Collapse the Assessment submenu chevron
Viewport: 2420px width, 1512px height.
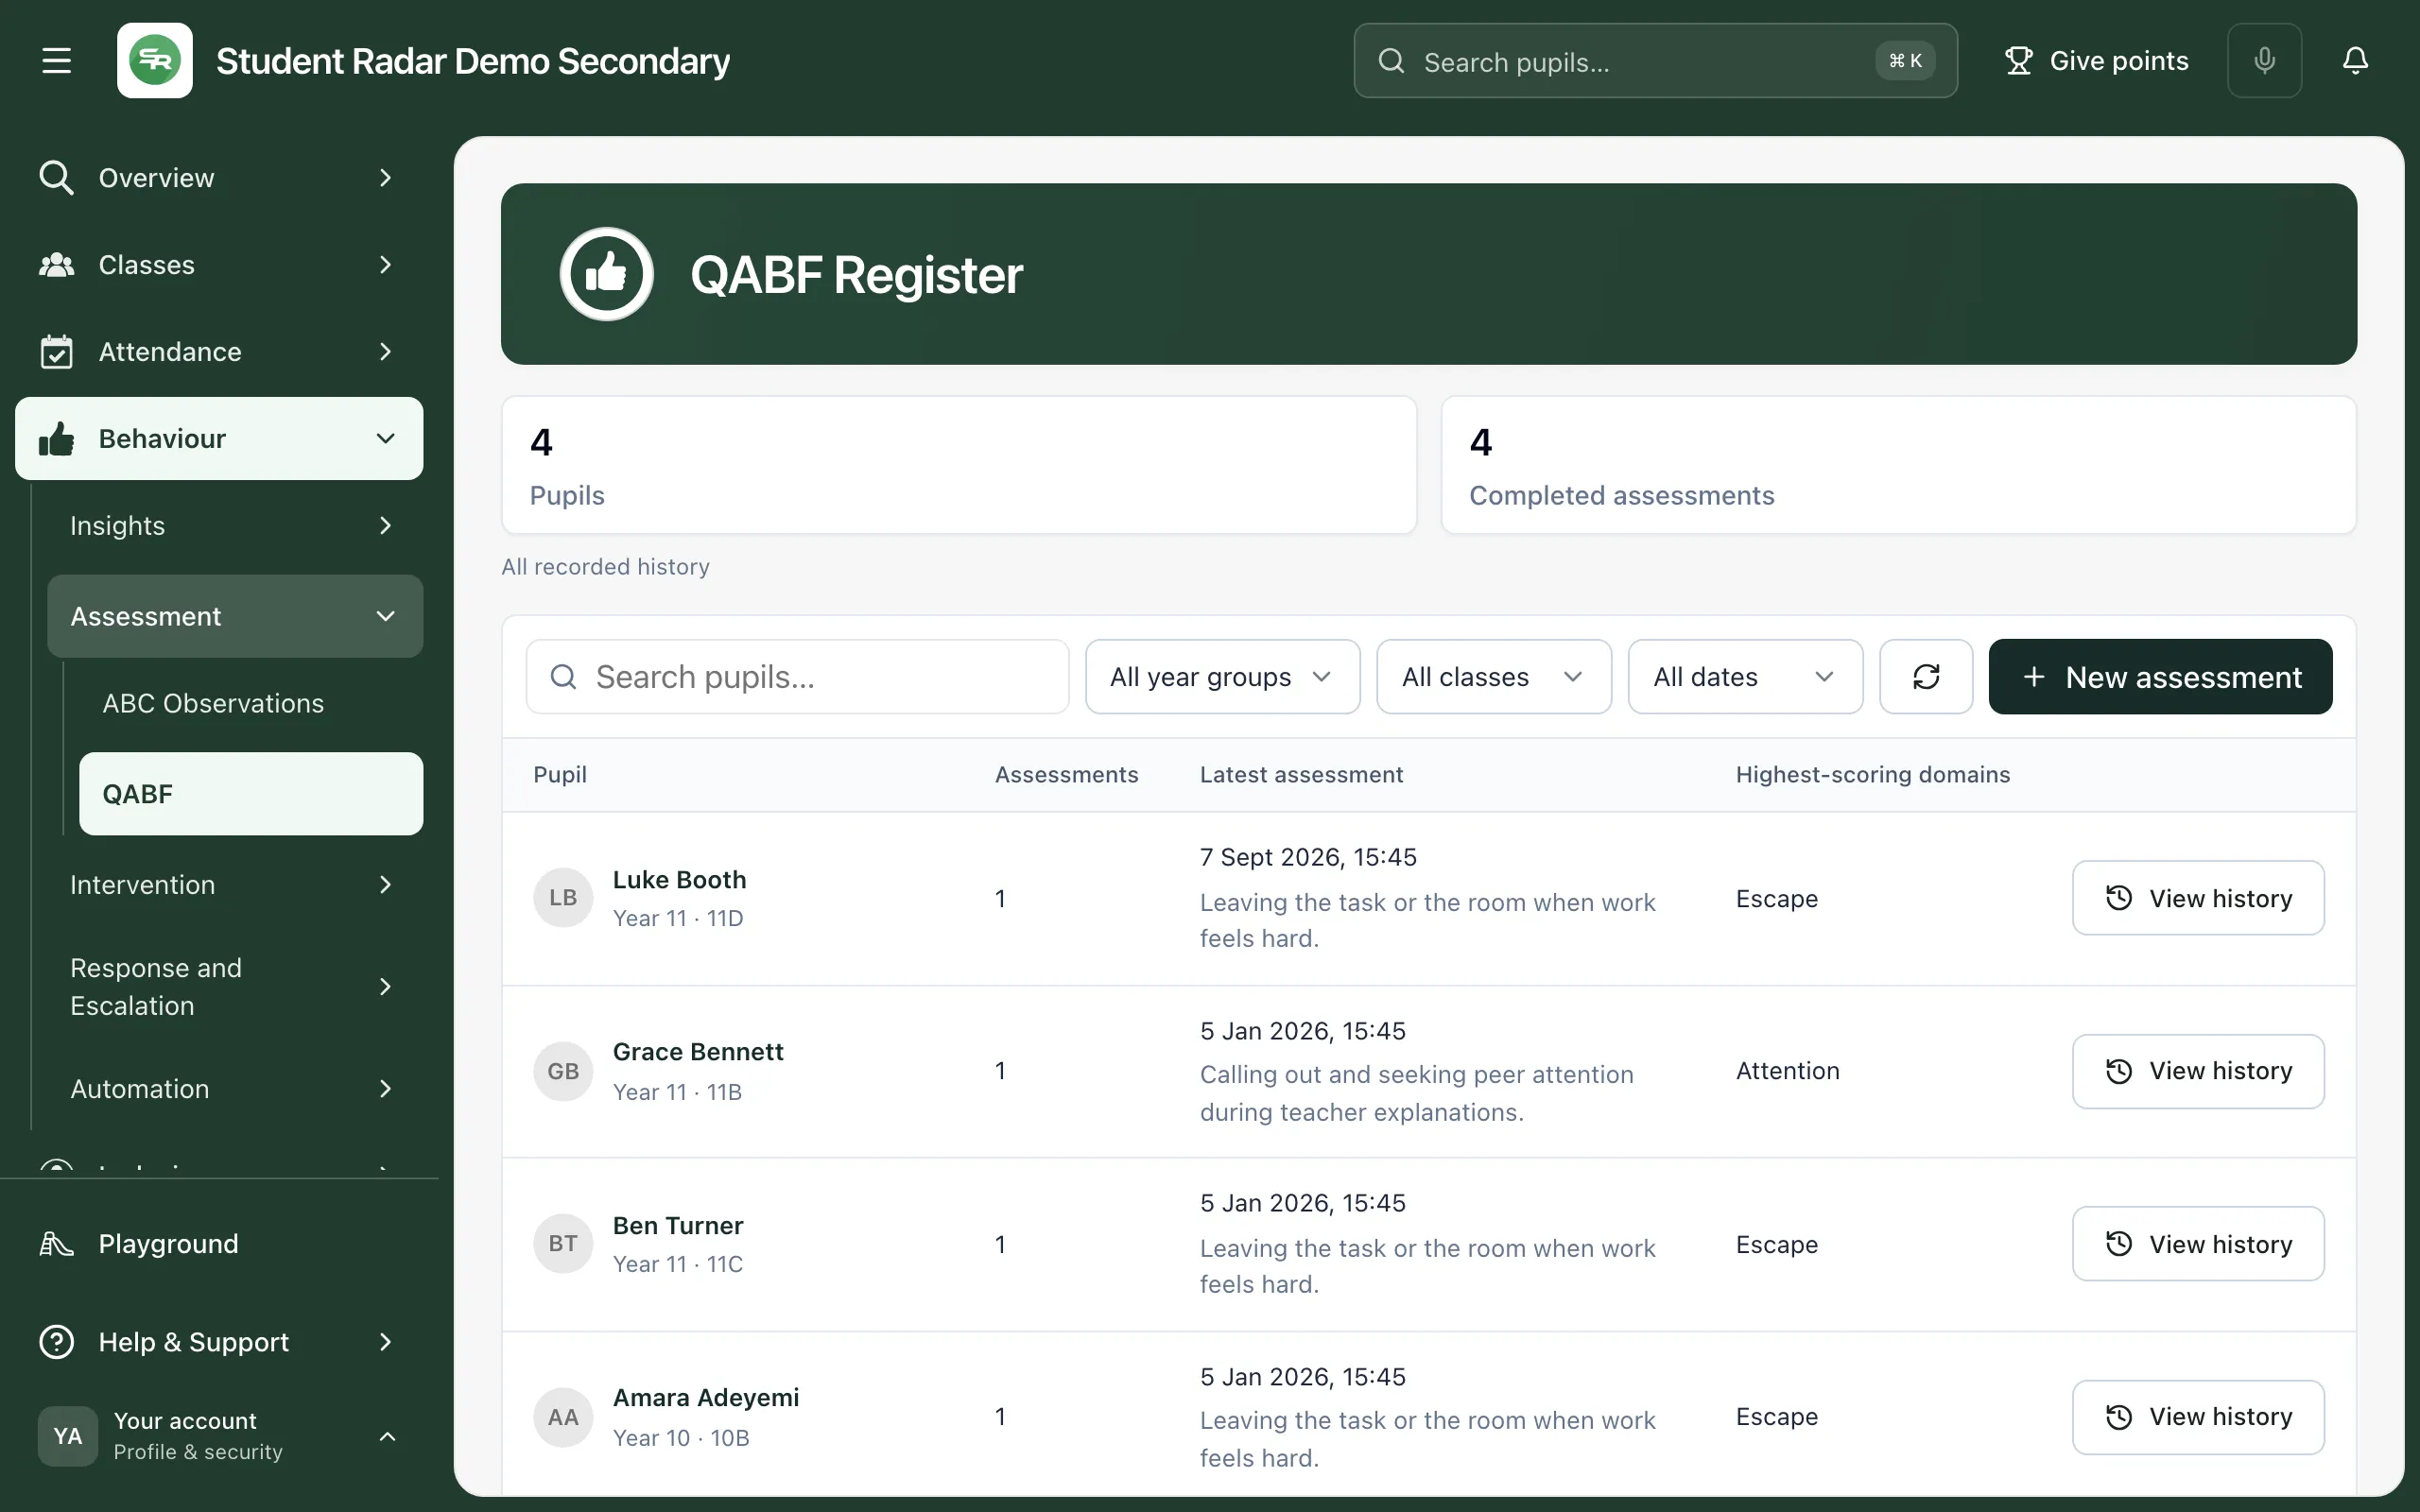pyautogui.click(x=385, y=616)
